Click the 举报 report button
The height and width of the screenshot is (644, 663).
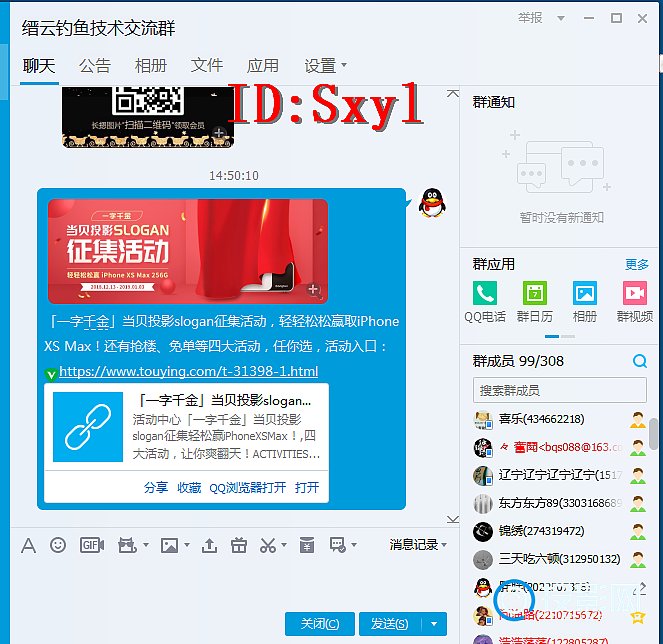530,18
